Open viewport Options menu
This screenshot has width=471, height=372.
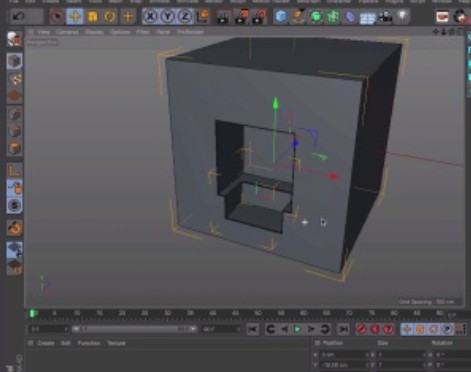coord(120,32)
